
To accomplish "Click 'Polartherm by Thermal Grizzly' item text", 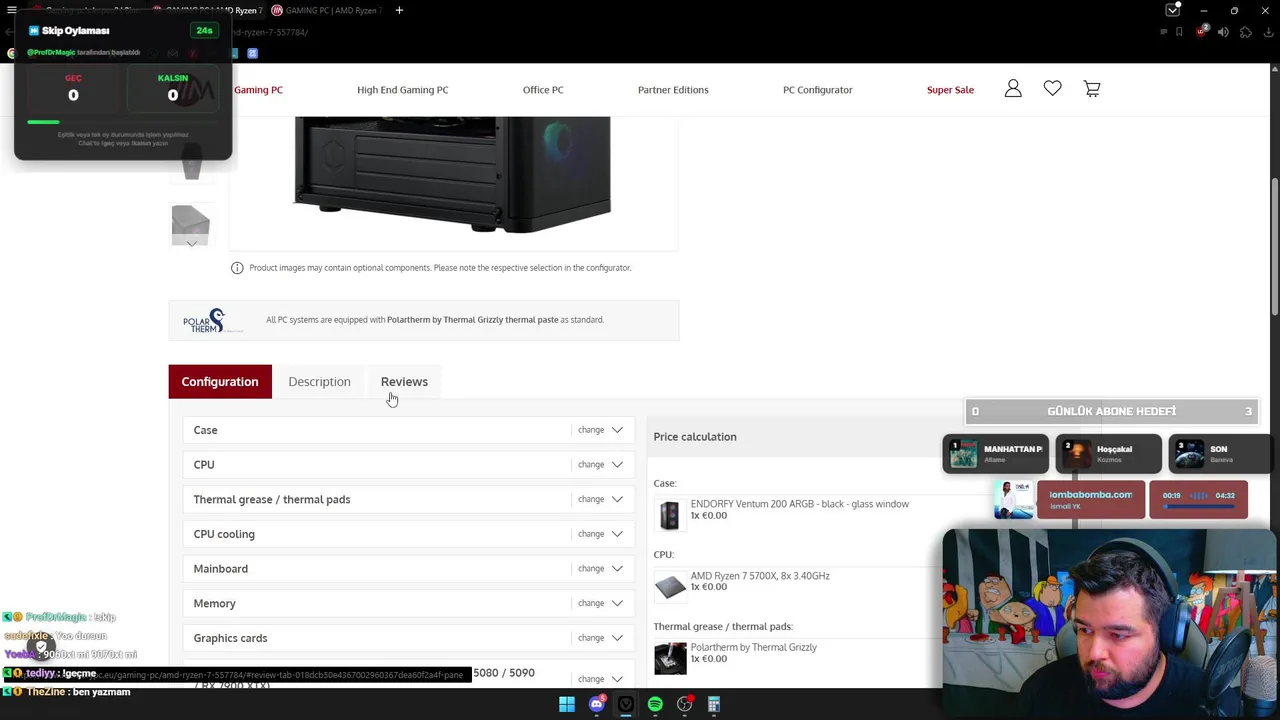I will click(754, 648).
